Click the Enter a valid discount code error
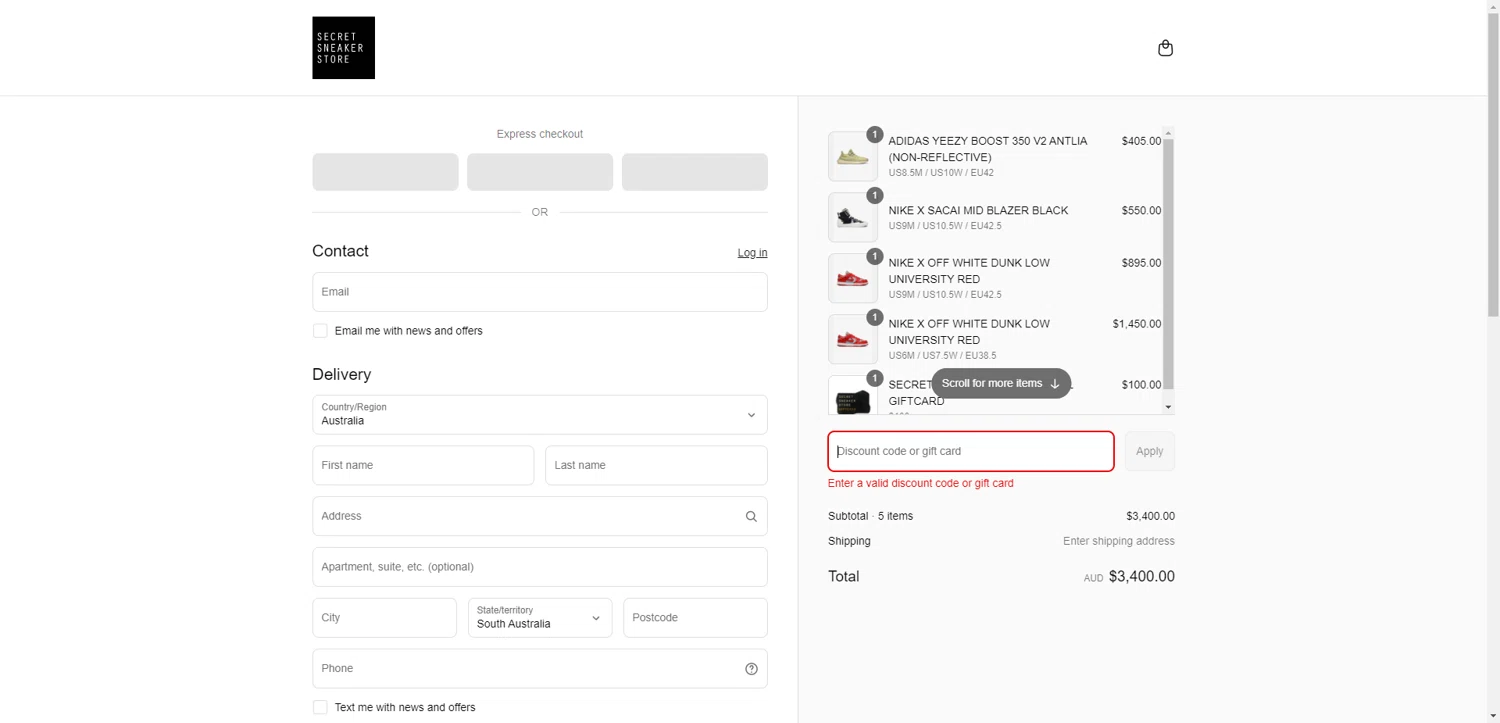The width and height of the screenshot is (1500, 723). [921, 483]
